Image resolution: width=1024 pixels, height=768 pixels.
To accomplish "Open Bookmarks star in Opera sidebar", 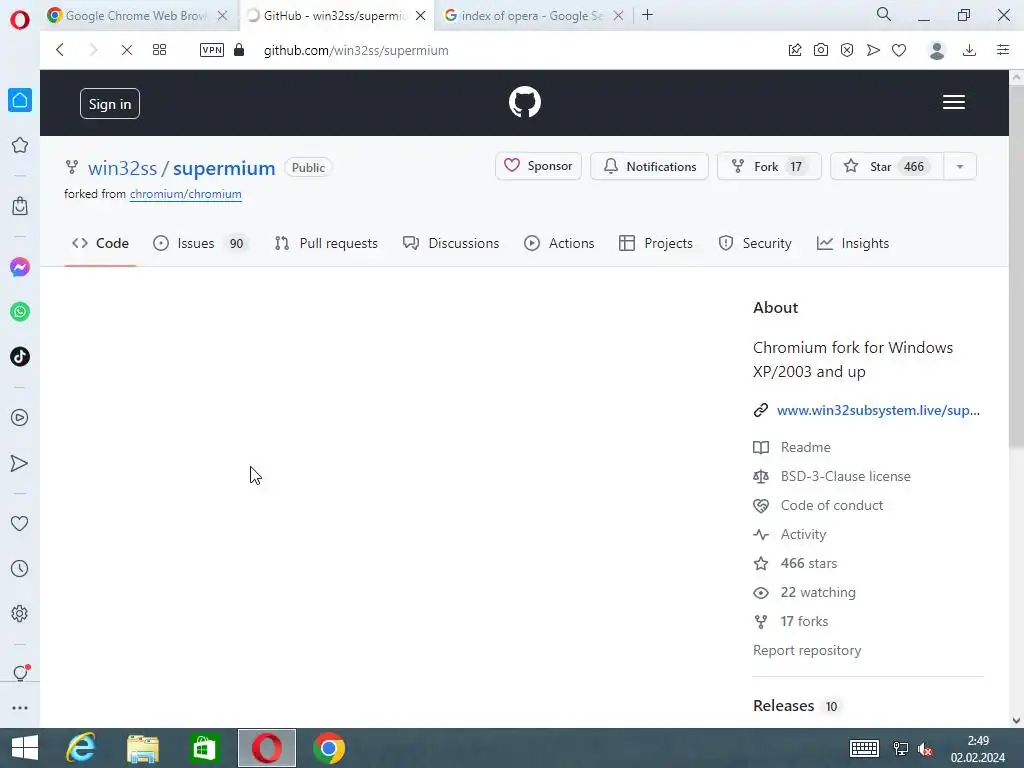I will click(x=20, y=145).
